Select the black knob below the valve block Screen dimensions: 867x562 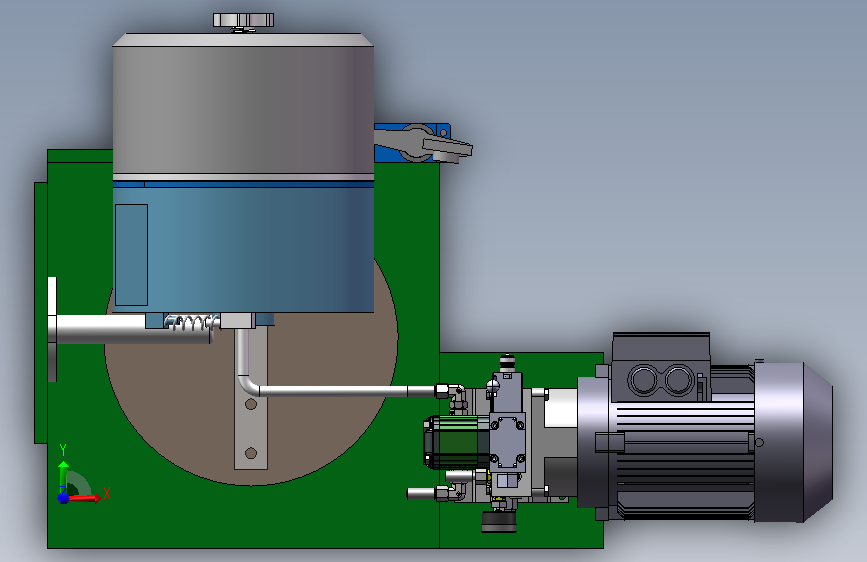pos(499,521)
